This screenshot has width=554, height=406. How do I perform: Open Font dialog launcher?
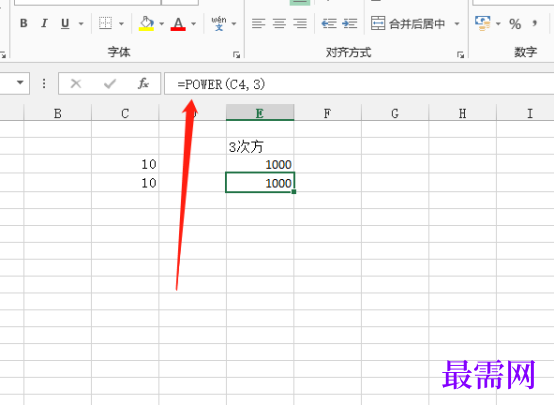(x=236, y=54)
